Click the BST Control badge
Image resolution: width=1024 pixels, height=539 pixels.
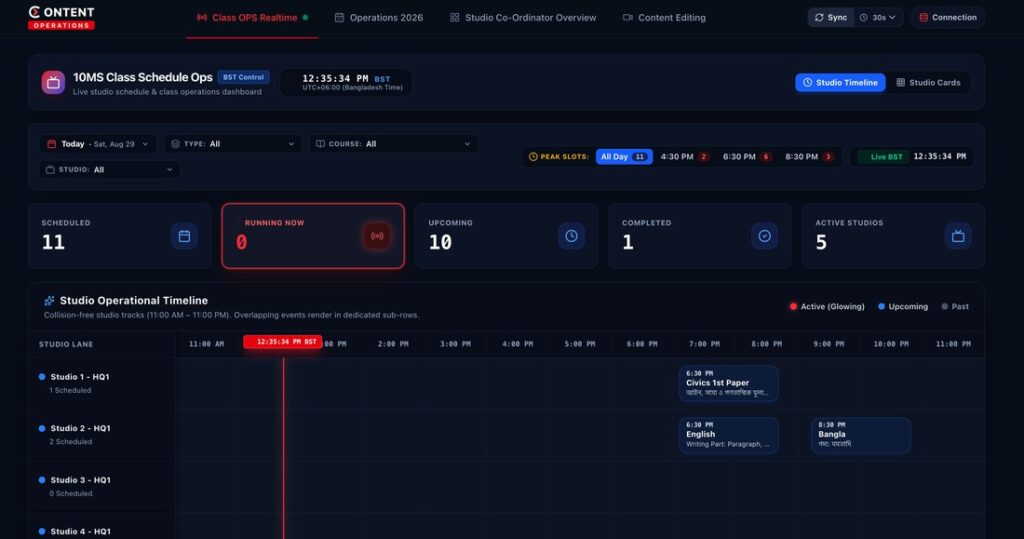[x=243, y=77]
